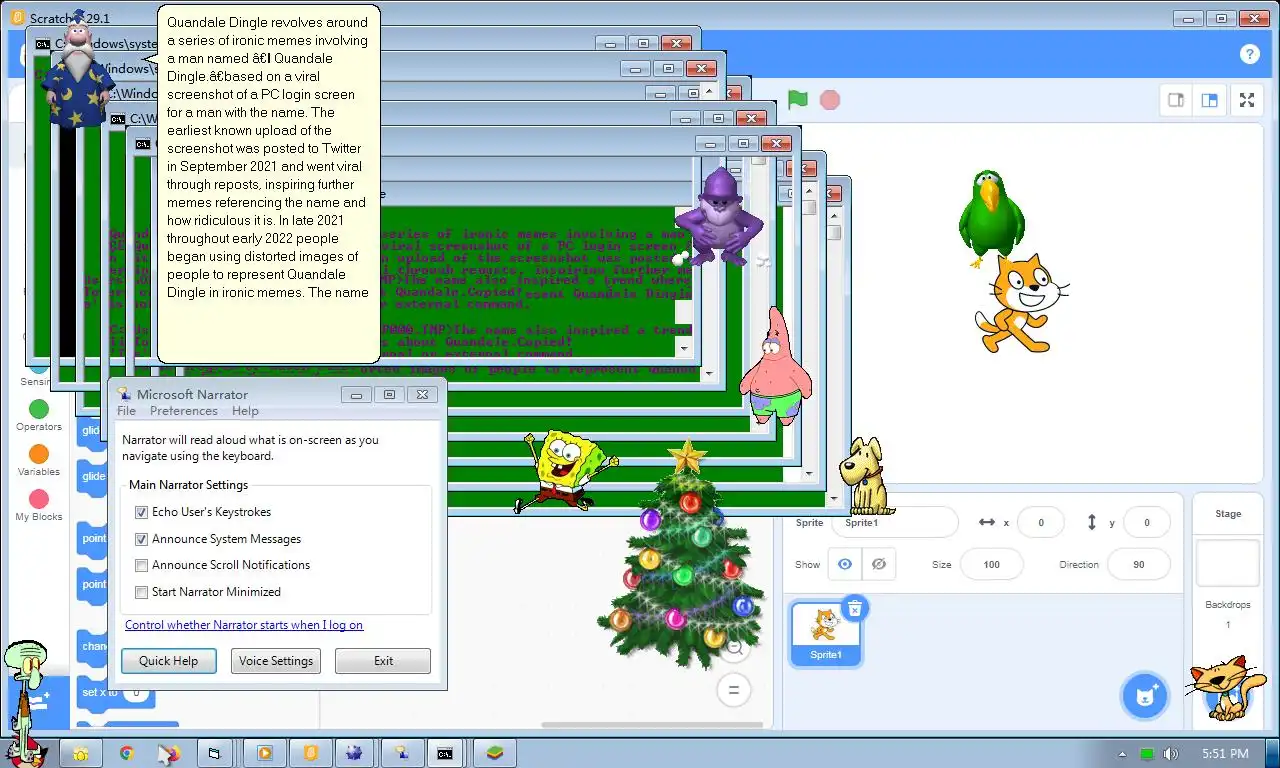Click the Sprite name field Sprite1
The height and width of the screenshot is (768, 1280).
pos(895,522)
